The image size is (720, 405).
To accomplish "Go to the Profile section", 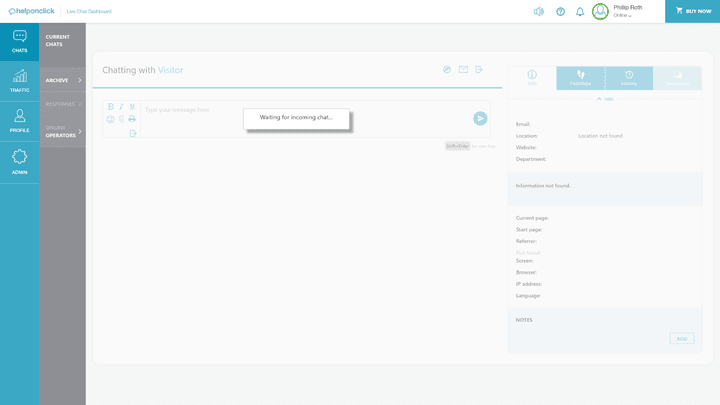I will coord(20,121).
